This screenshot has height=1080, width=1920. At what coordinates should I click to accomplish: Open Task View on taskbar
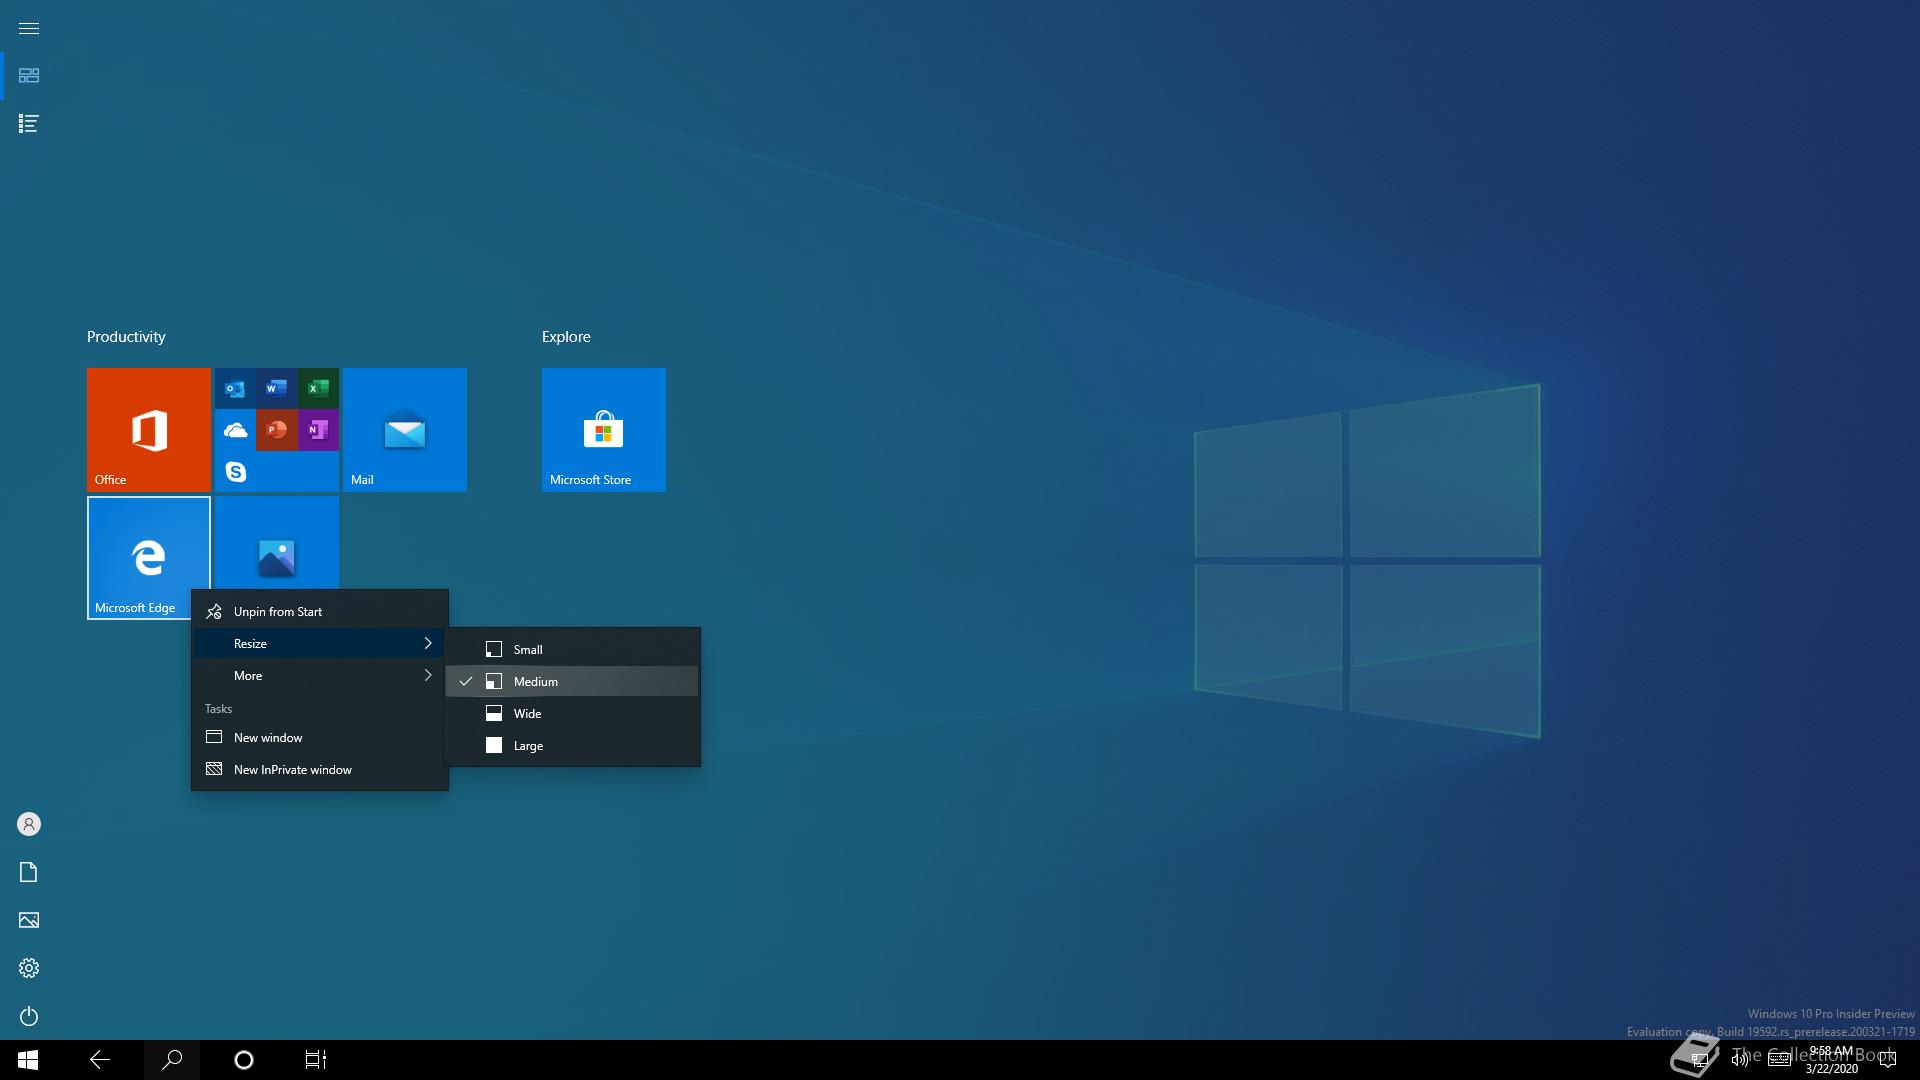[x=316, y=1060]
